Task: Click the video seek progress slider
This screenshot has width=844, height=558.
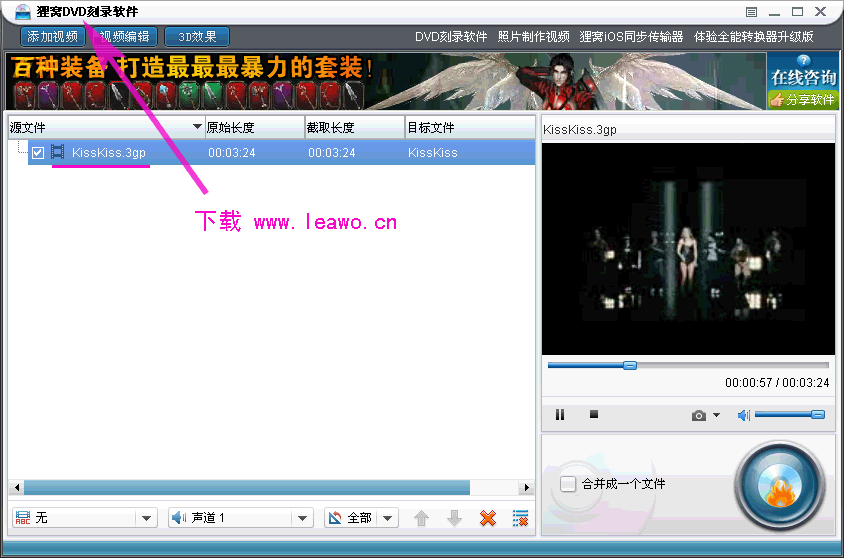Action: (x=687, y=365)
